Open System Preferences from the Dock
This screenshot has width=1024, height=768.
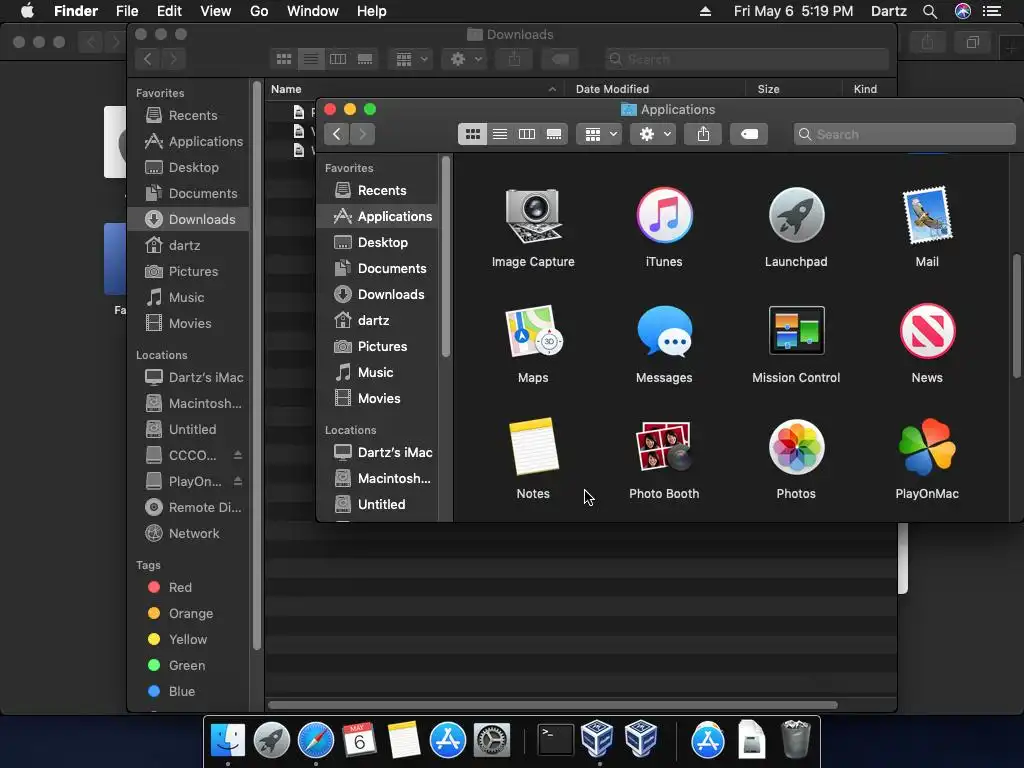point(491,740)
